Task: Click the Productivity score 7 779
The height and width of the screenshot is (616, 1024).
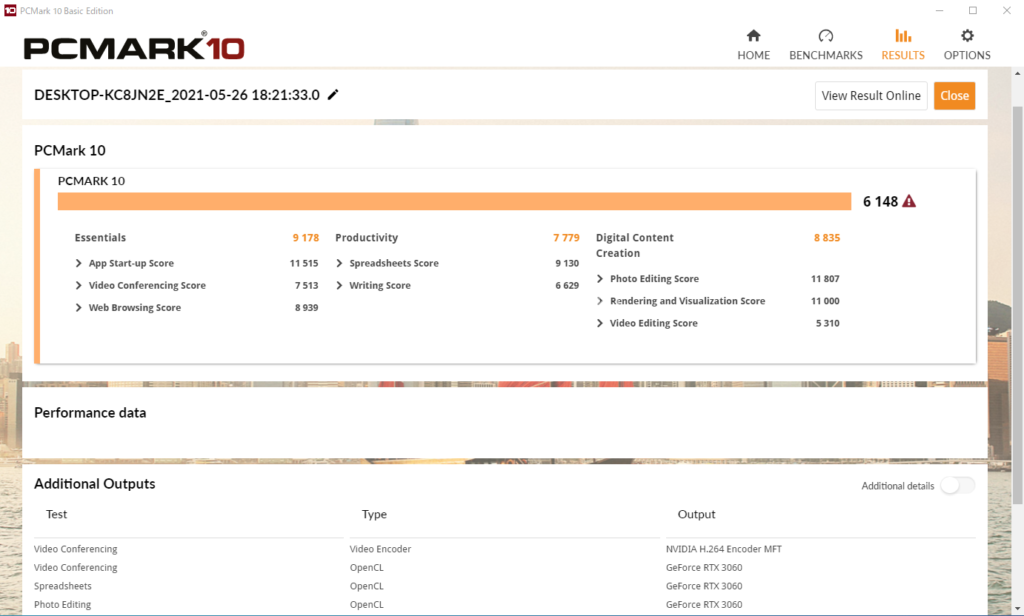Action: click(x=566, y=238)
